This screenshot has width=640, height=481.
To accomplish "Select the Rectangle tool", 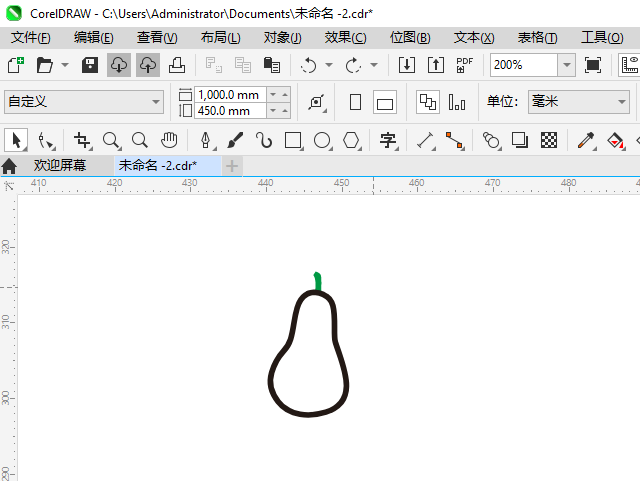I will click(x=293, y=140).
